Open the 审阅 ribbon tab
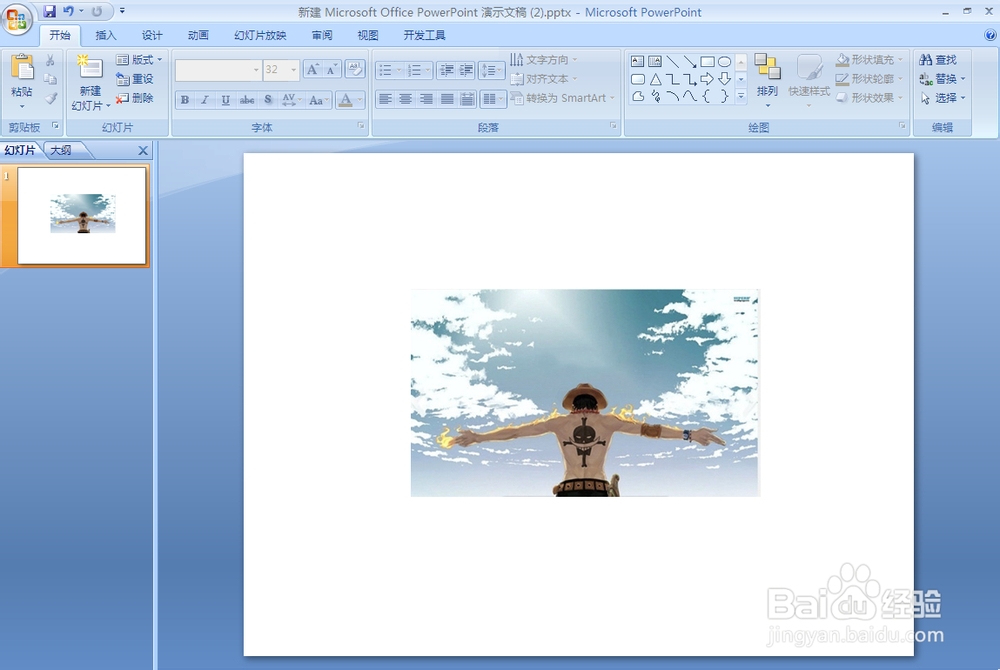This screenshot has width=1000, height=670. coord(321,35)
